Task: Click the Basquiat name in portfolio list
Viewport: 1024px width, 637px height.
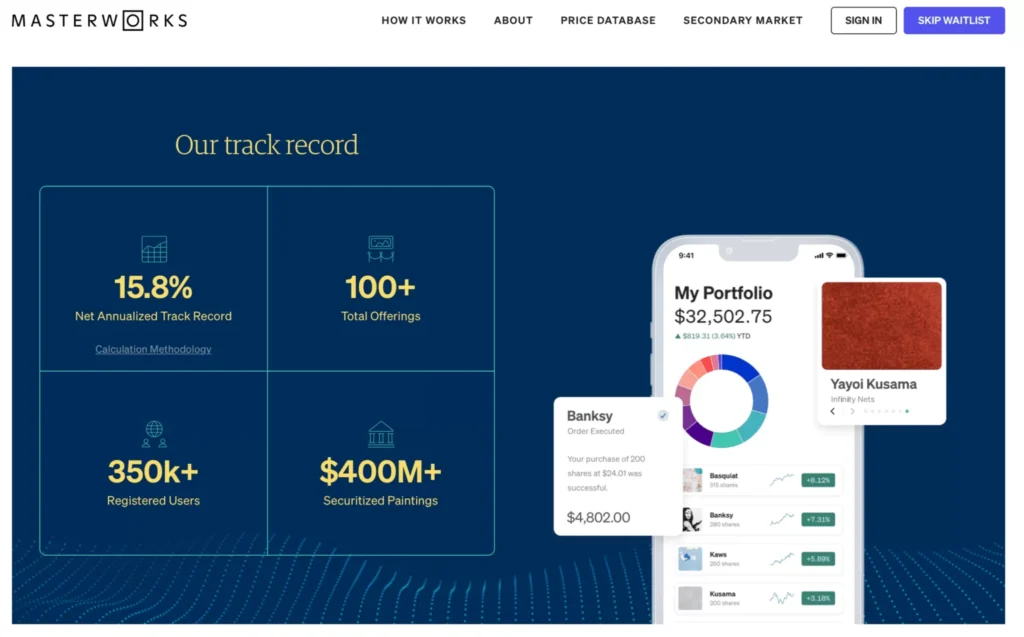Action: coord(724,476)
